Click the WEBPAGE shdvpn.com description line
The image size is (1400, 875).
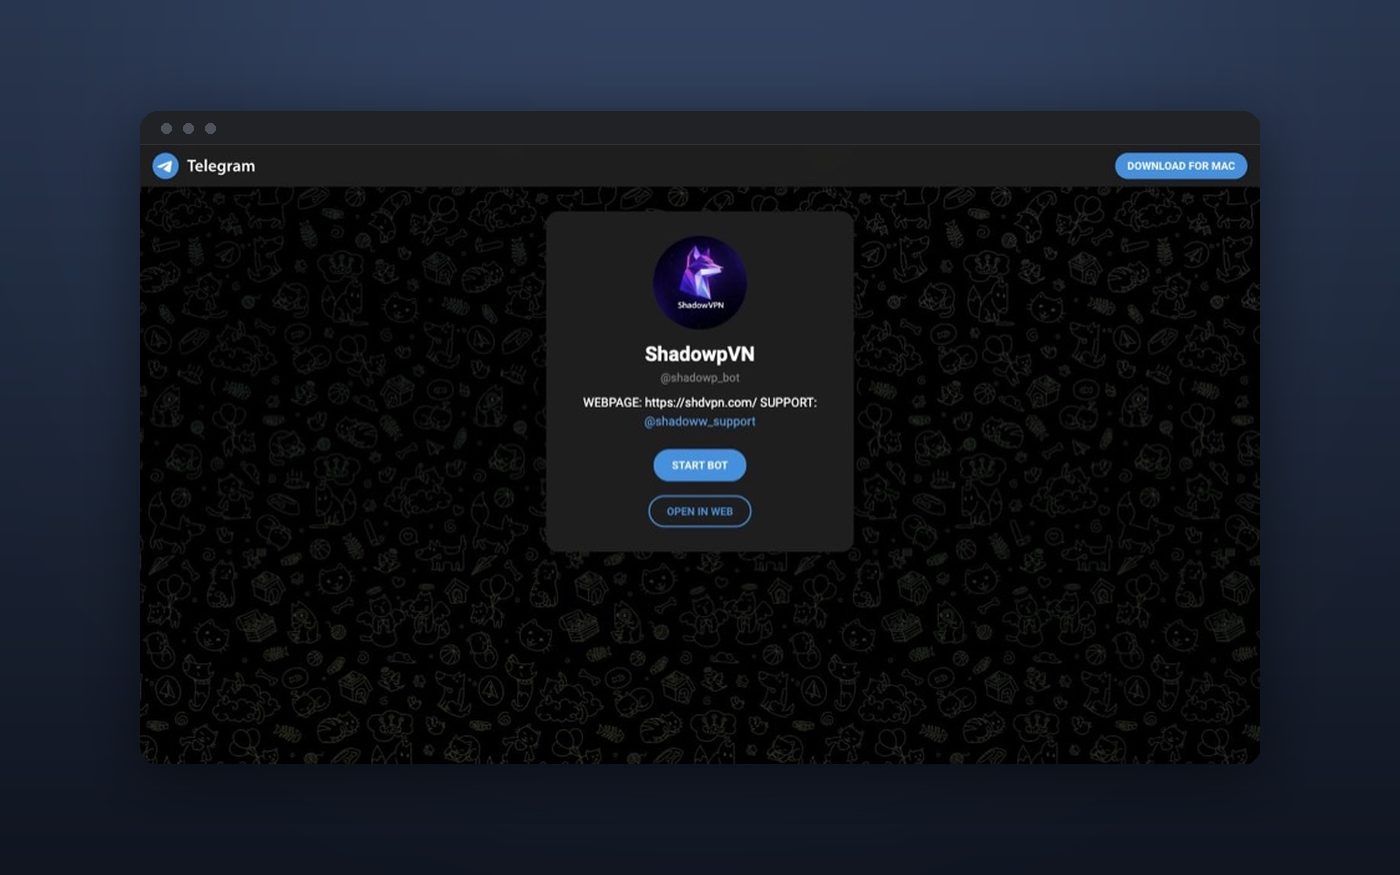(x=700, y=402)
